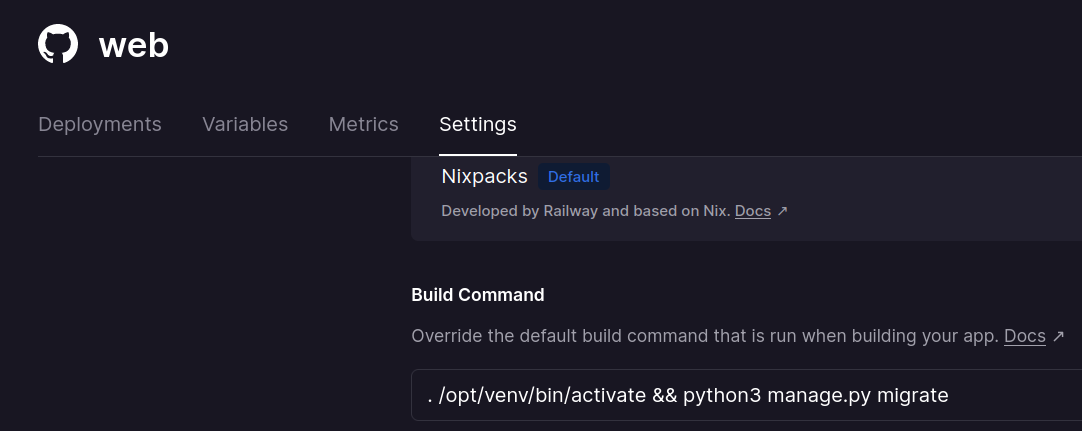Click the GitHub logo icon beside web
The width and height of the screenshot is (1082, 431).
[58, 44]
